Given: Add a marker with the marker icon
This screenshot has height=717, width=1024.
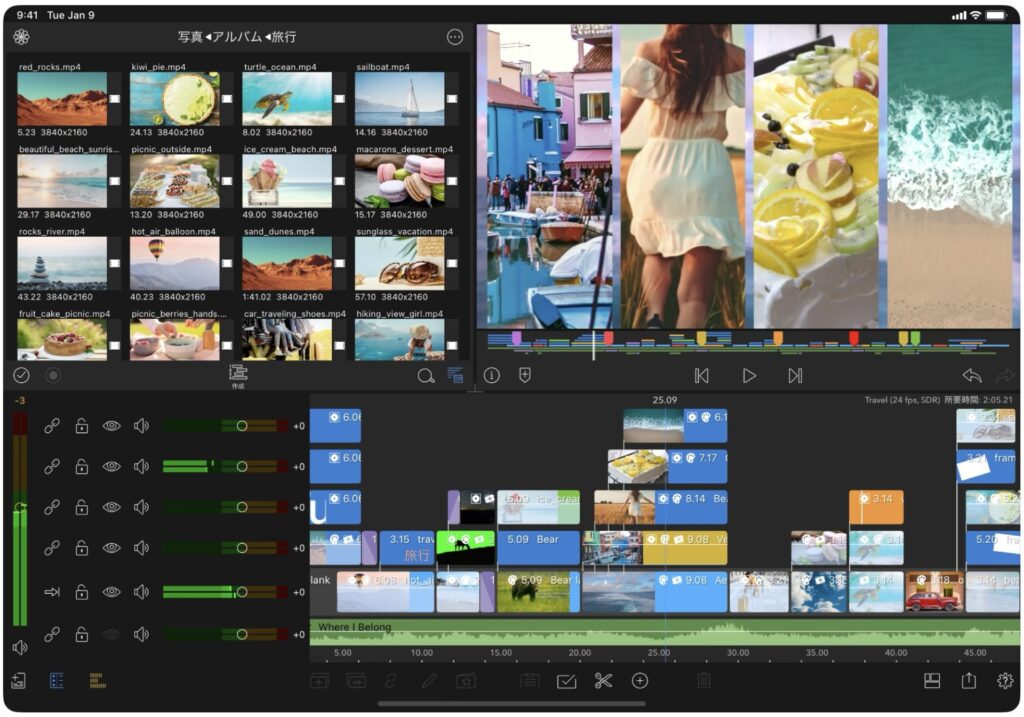Looking at the screenshot, I should pyautogui.click(x=525, y=376).
